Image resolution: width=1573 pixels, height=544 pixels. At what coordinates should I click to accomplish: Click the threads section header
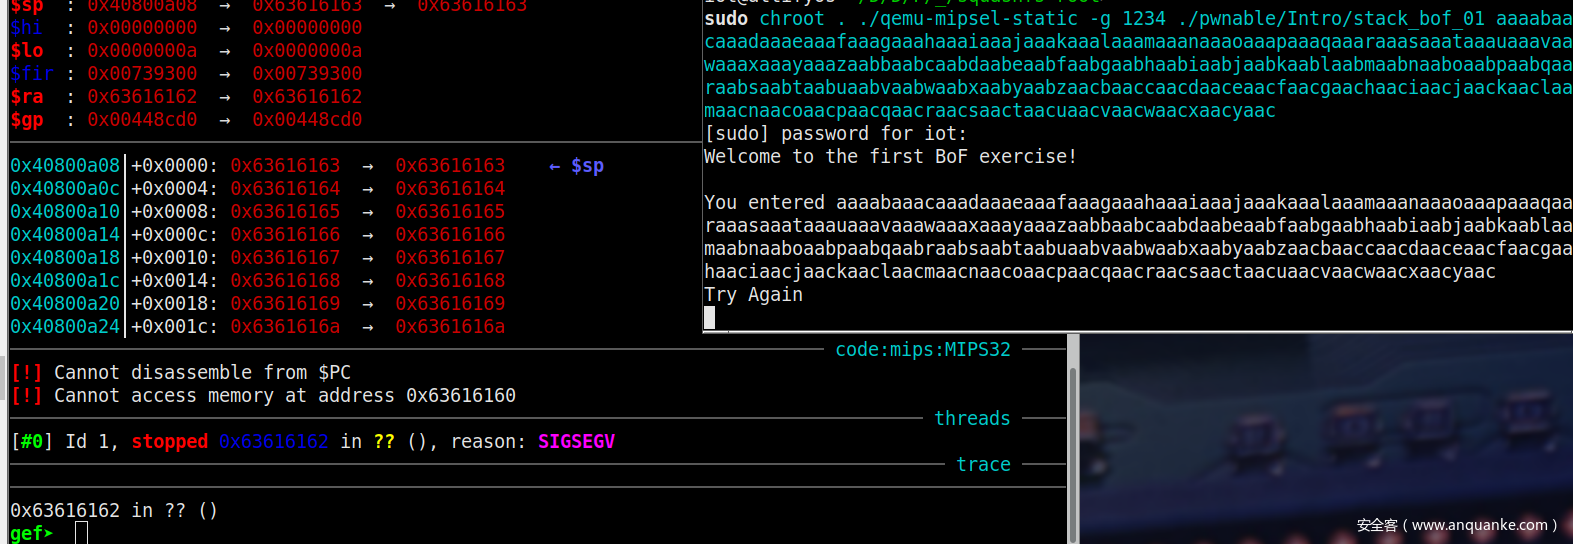(972, 419)
